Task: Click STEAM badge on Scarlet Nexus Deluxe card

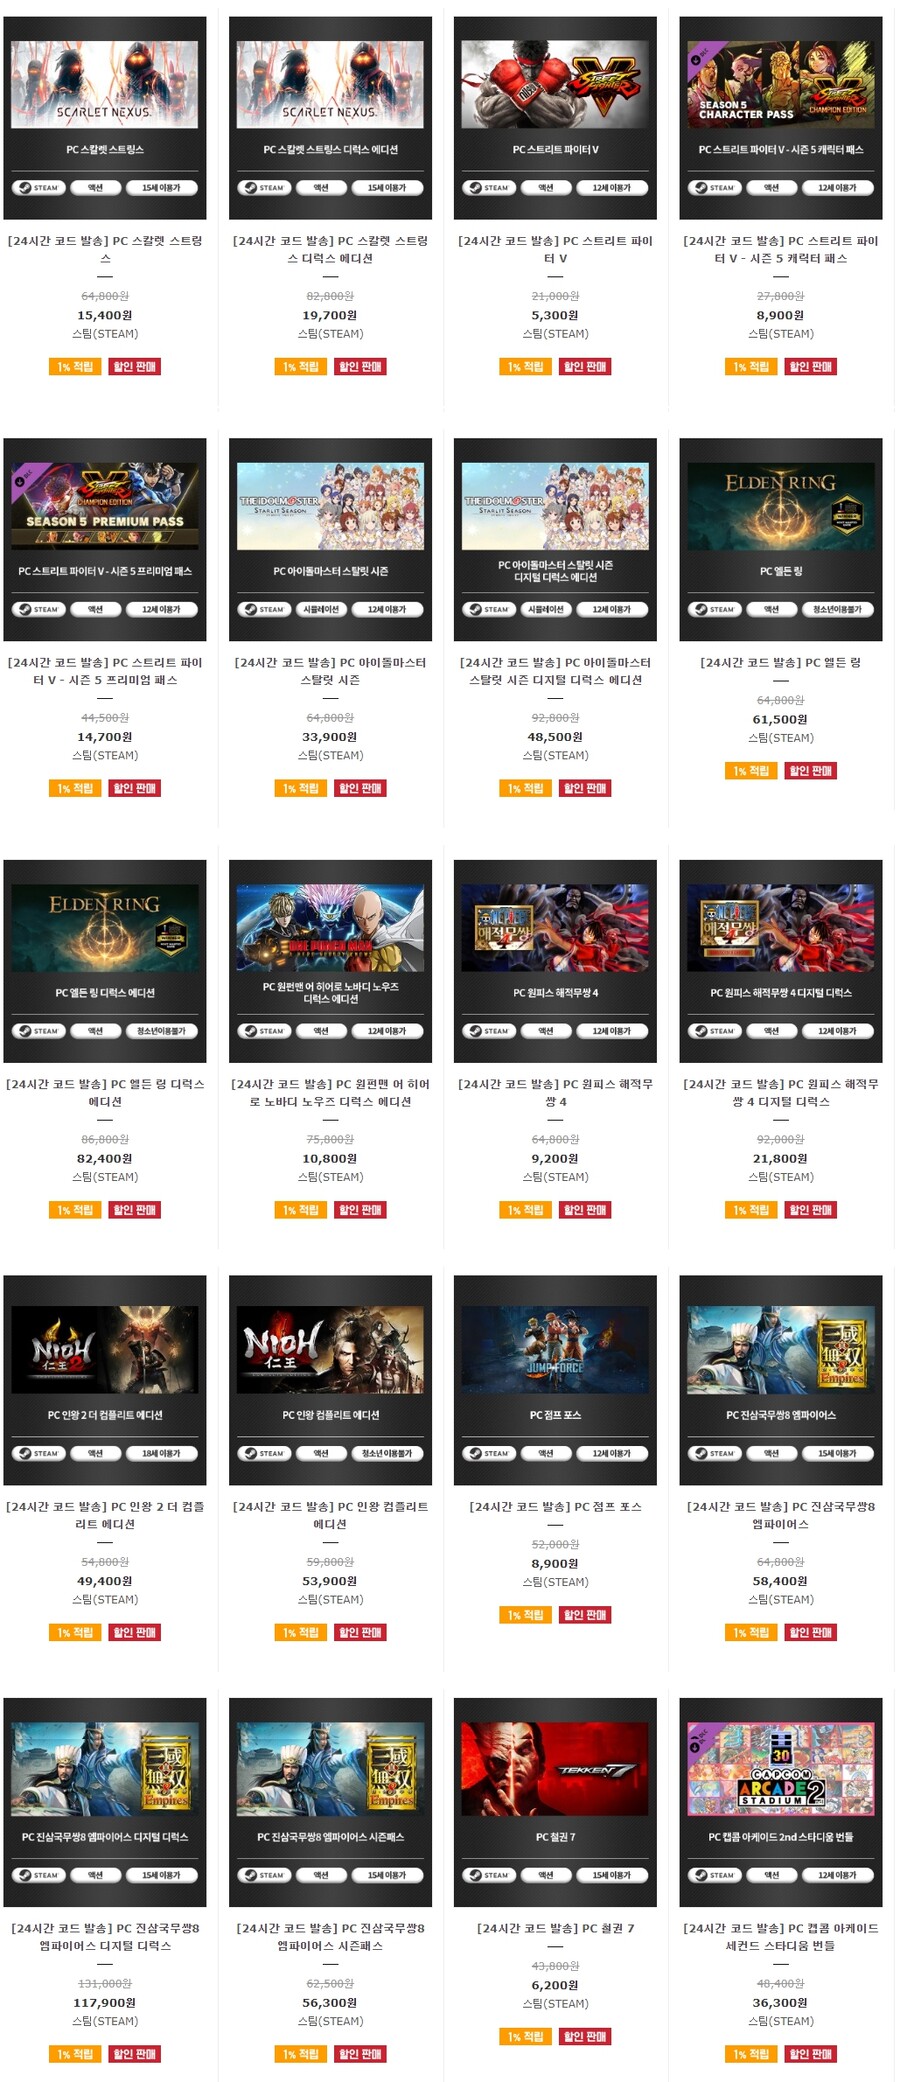Action: point(265,188)
